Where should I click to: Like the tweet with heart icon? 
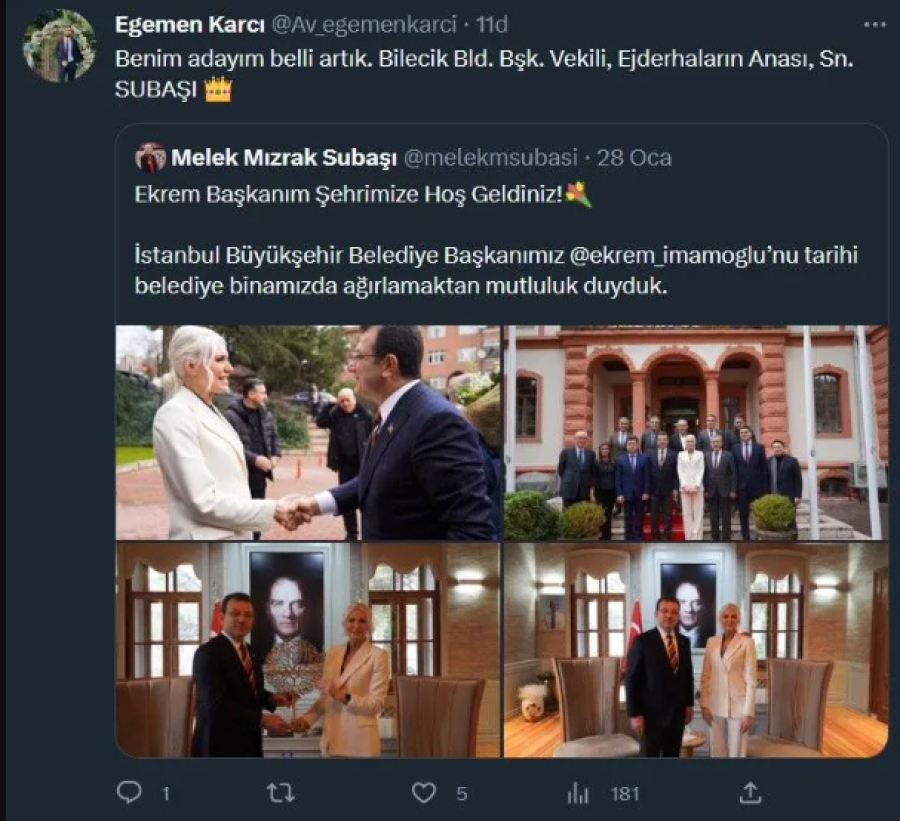[424, 792]
